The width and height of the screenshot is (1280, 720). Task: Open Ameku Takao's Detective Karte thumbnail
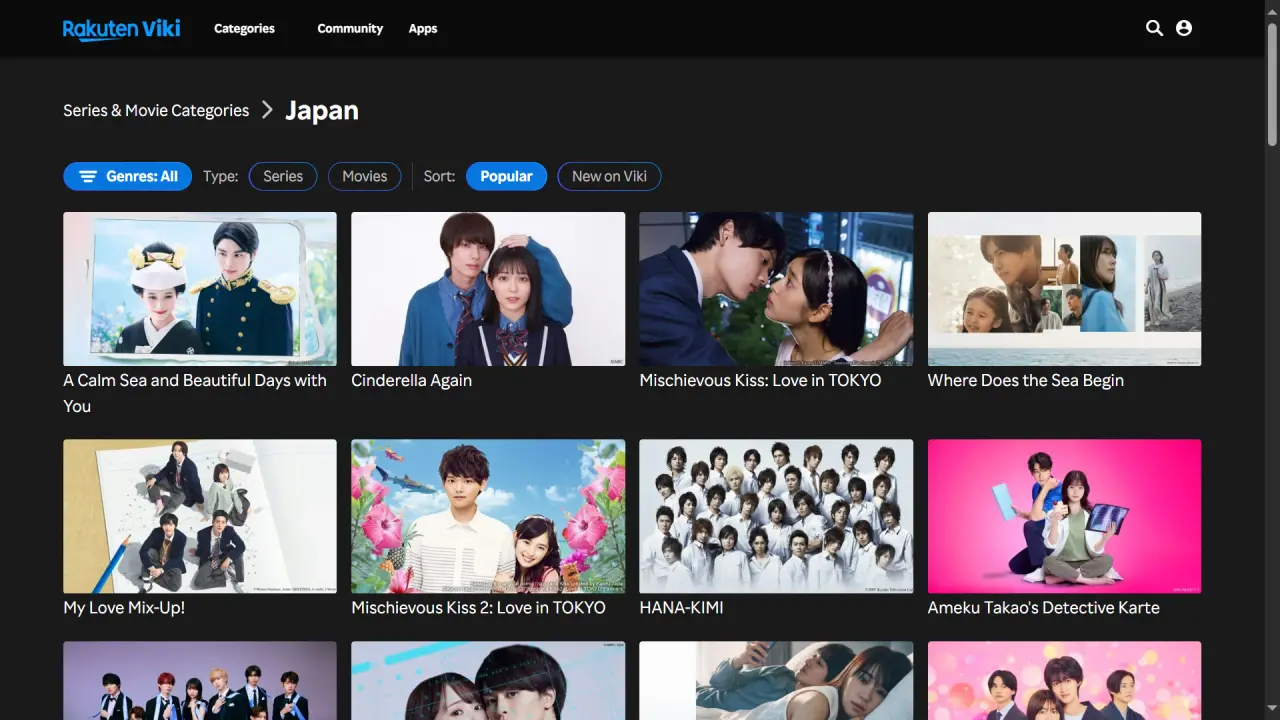pyautogui.click(x=1064, y=517)
